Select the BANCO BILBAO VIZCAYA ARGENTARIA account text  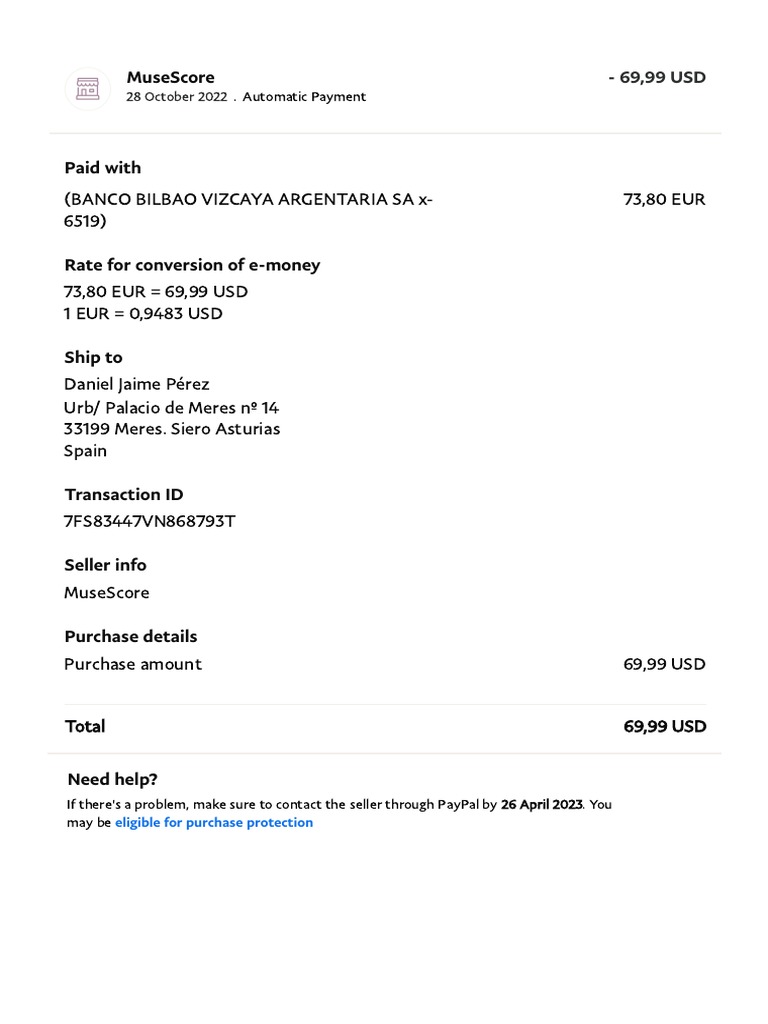[x=248, y=200]
